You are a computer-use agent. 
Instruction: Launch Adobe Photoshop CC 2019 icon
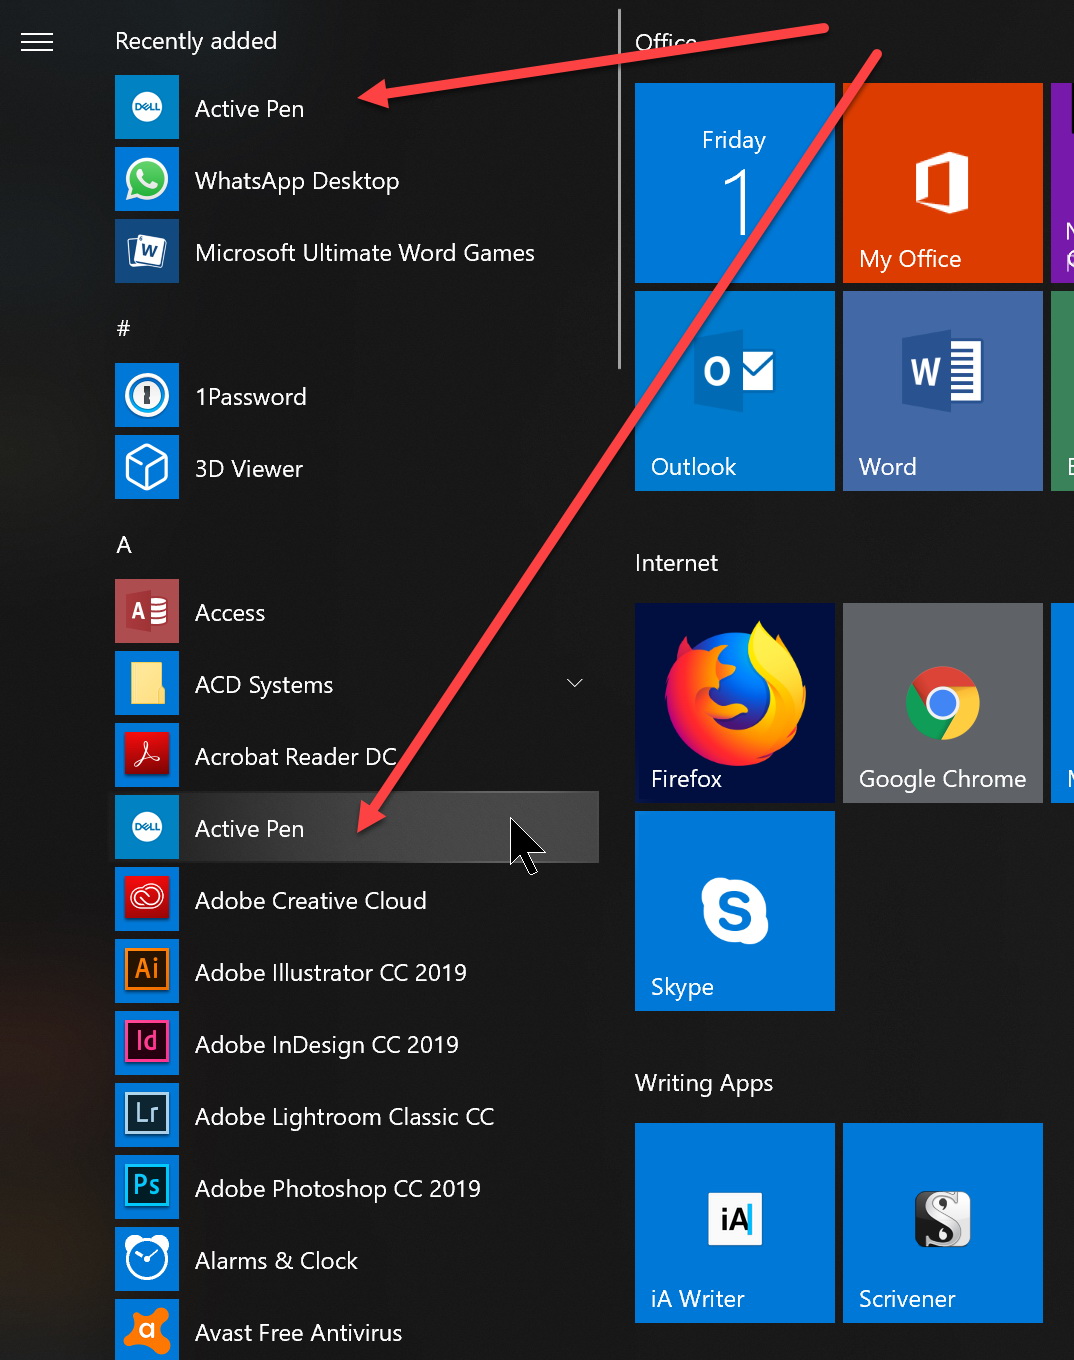point(147,1187)
